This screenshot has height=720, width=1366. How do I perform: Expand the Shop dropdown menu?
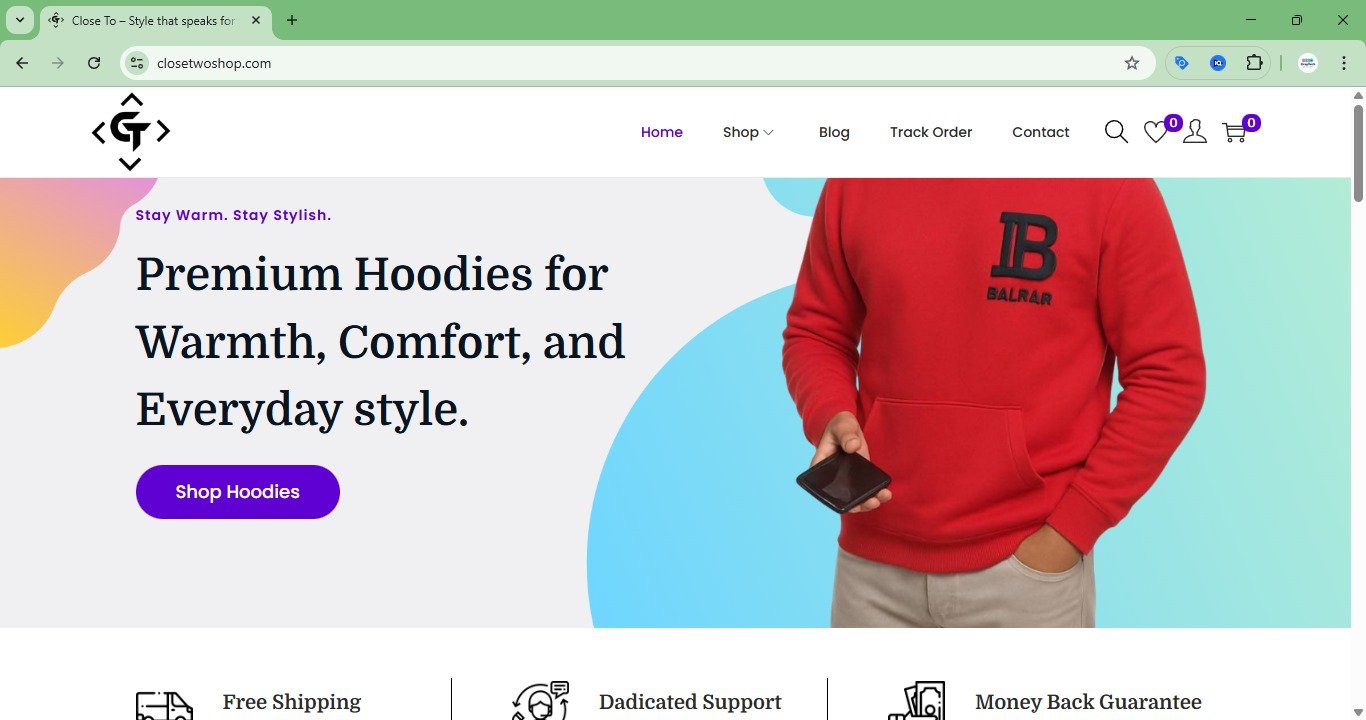pyautogui.click(x=749, y=132)
